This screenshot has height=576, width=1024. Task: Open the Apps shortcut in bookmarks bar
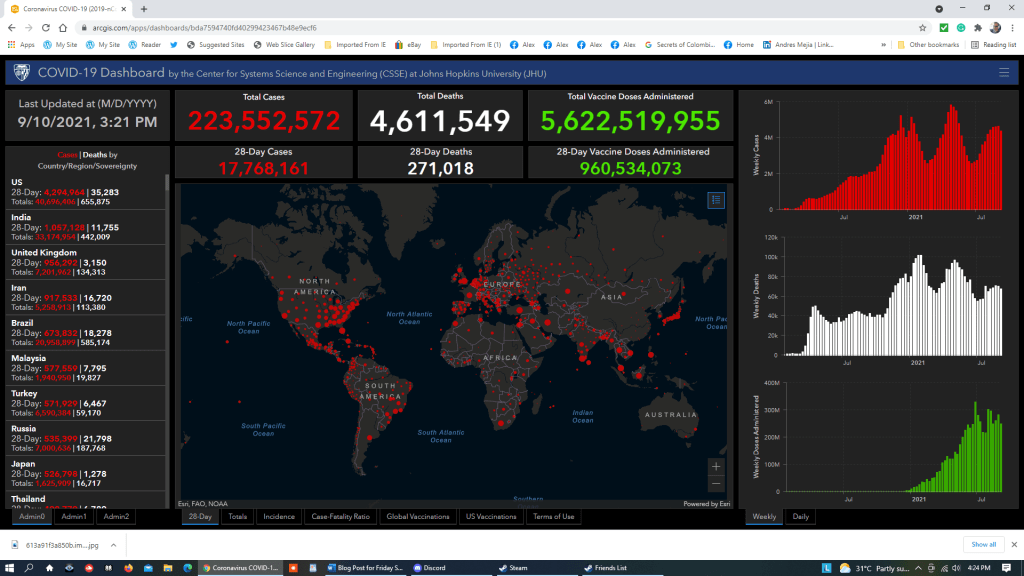[21, 45]
